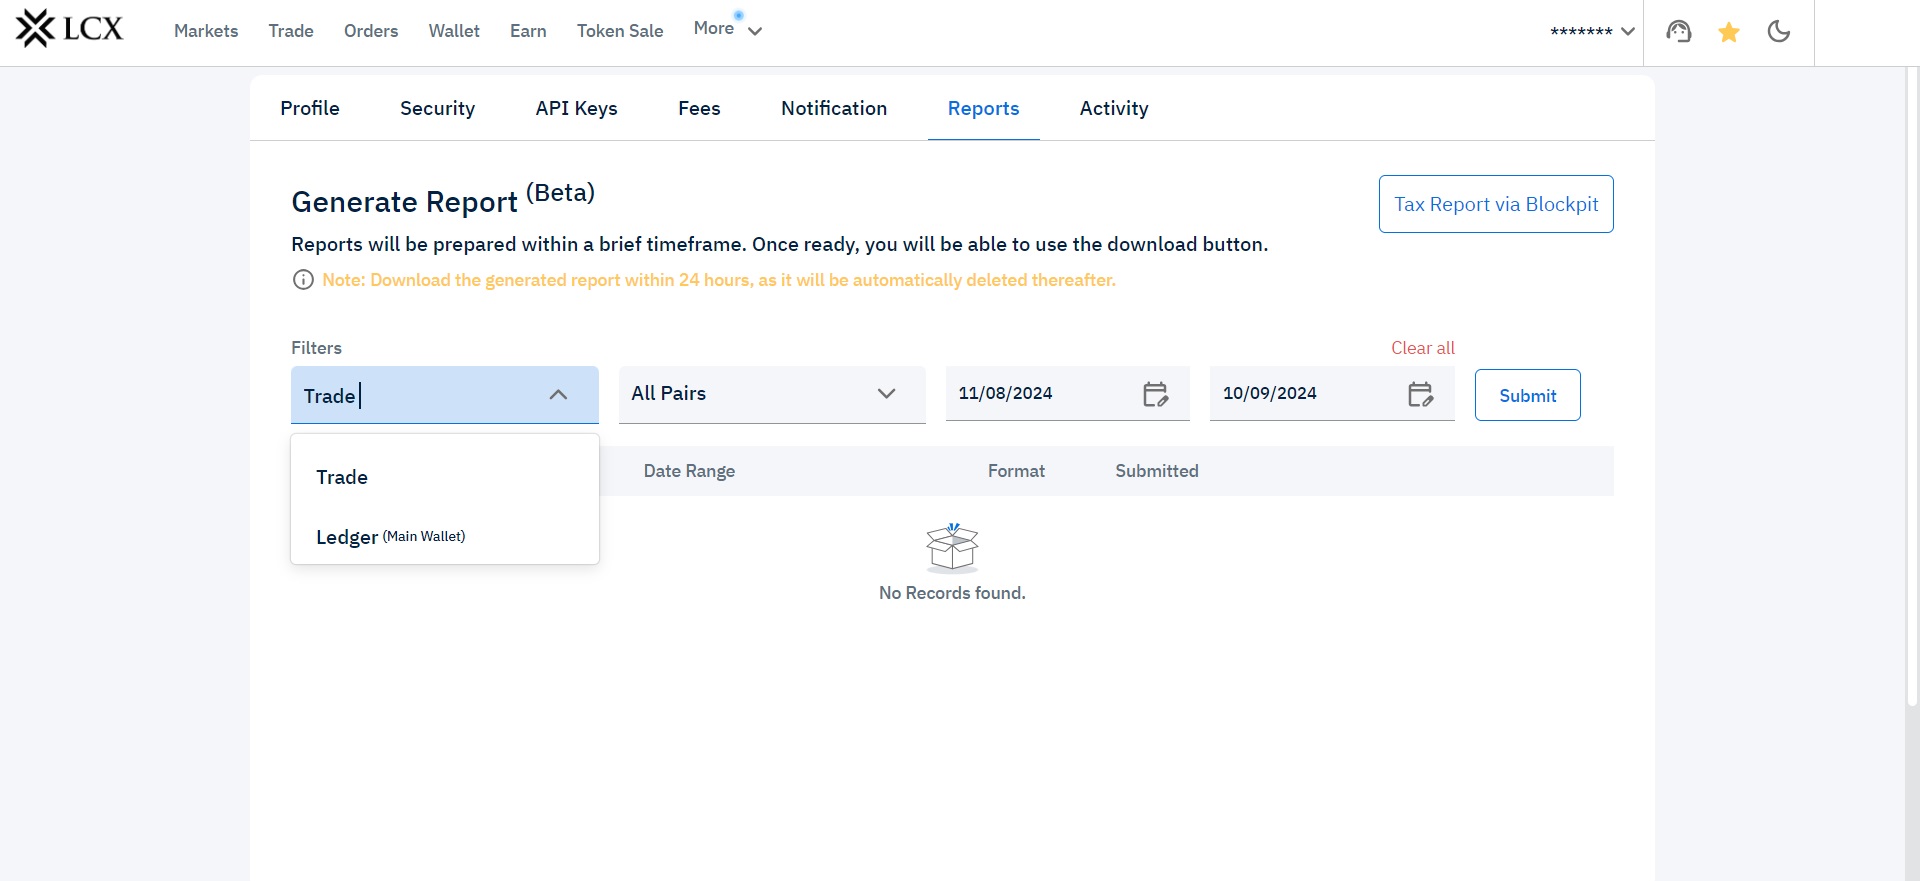The height and width of the screenshot is (881, 1920).
Task: Click the empty box No Records icon
Action: [x=952, y=547]
